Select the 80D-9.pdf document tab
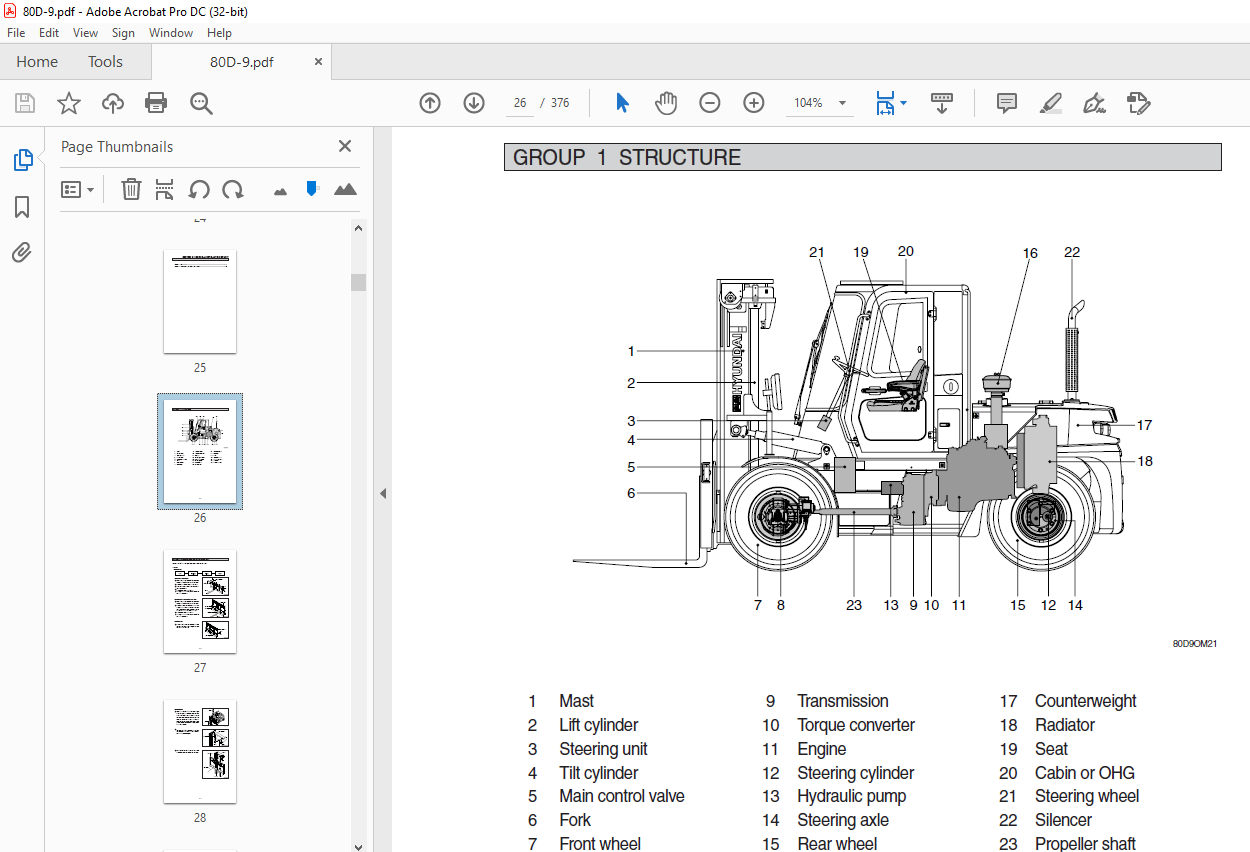Image resolution: width=1250 pixels, height=852 pixels. pos(241,62)
